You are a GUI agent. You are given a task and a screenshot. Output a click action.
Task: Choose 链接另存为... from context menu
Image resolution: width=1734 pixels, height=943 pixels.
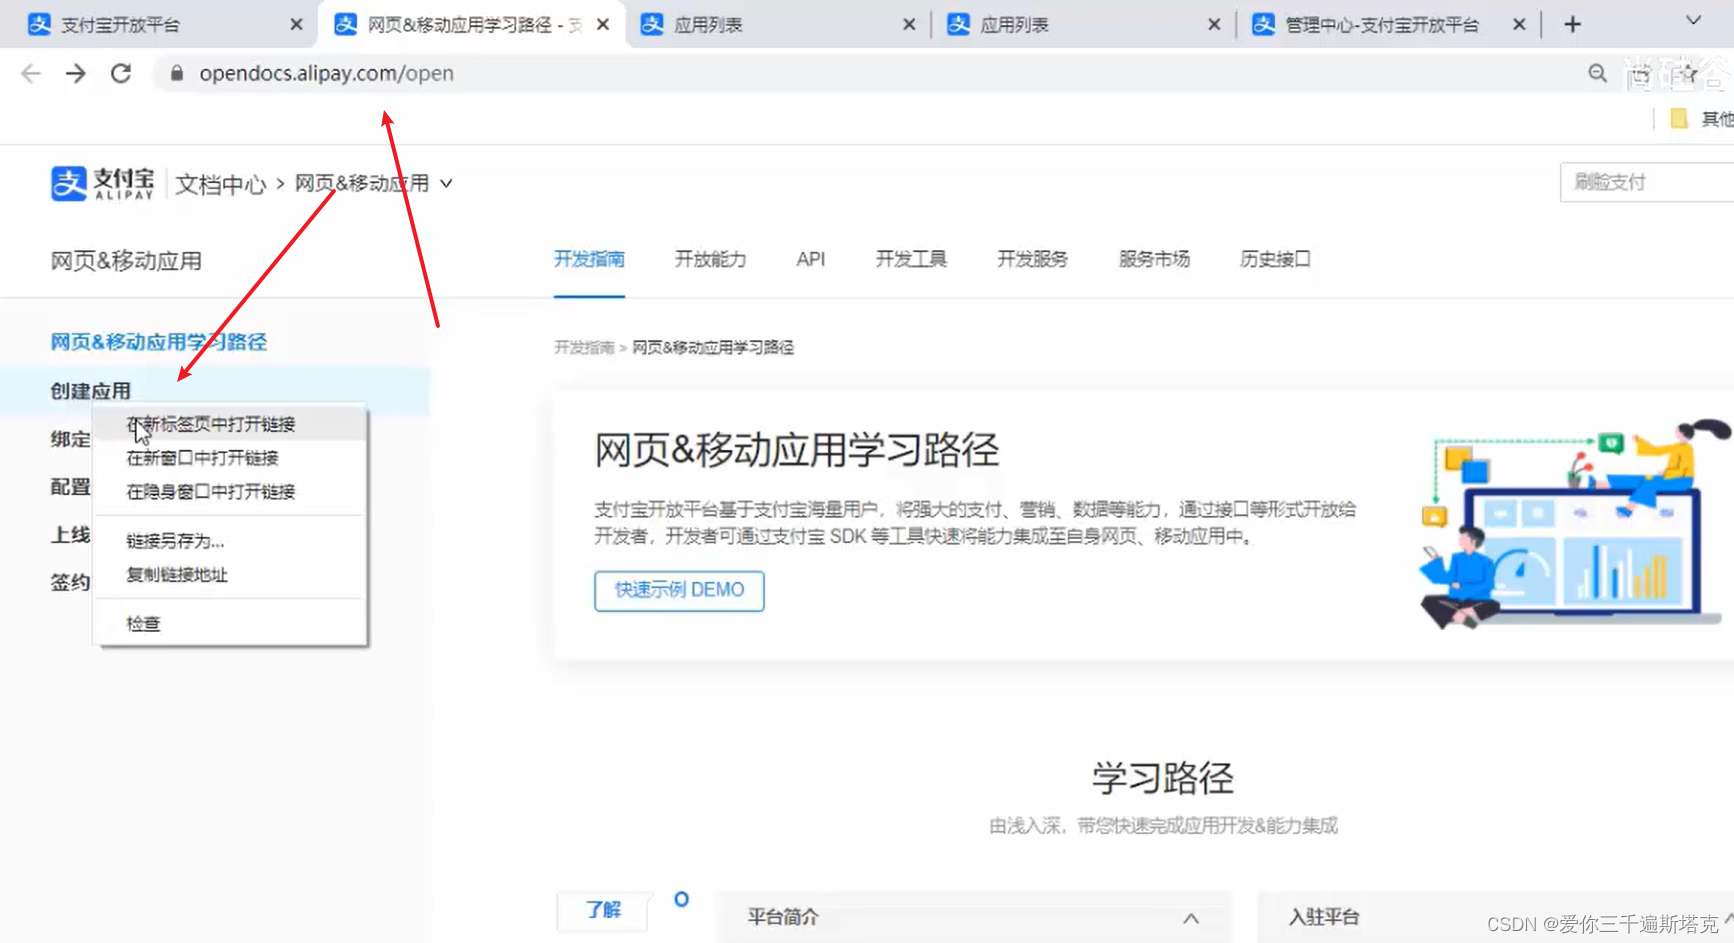tap(230, 541)
